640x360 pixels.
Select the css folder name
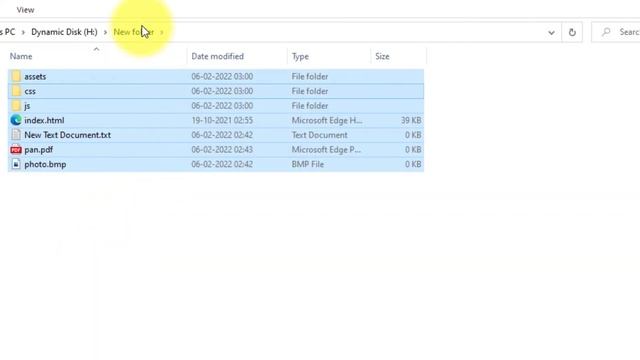[x=30, y=91]
